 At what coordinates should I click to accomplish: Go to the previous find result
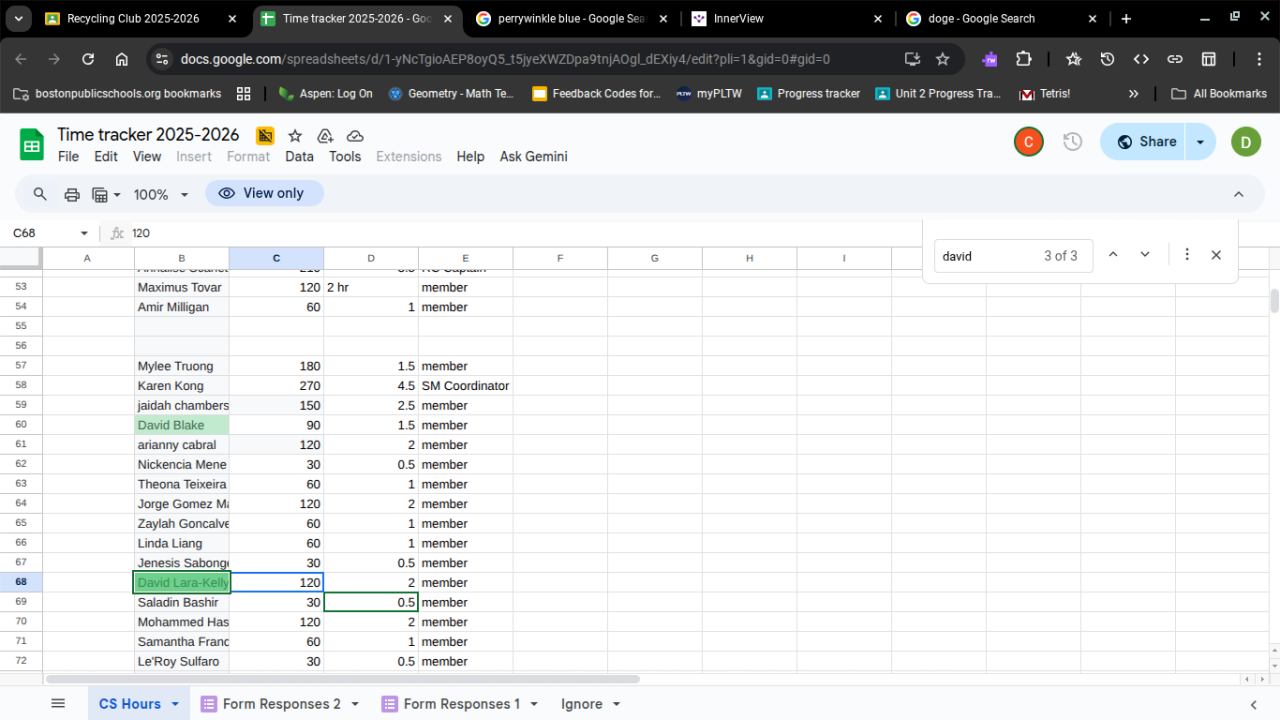(1113, 255)
